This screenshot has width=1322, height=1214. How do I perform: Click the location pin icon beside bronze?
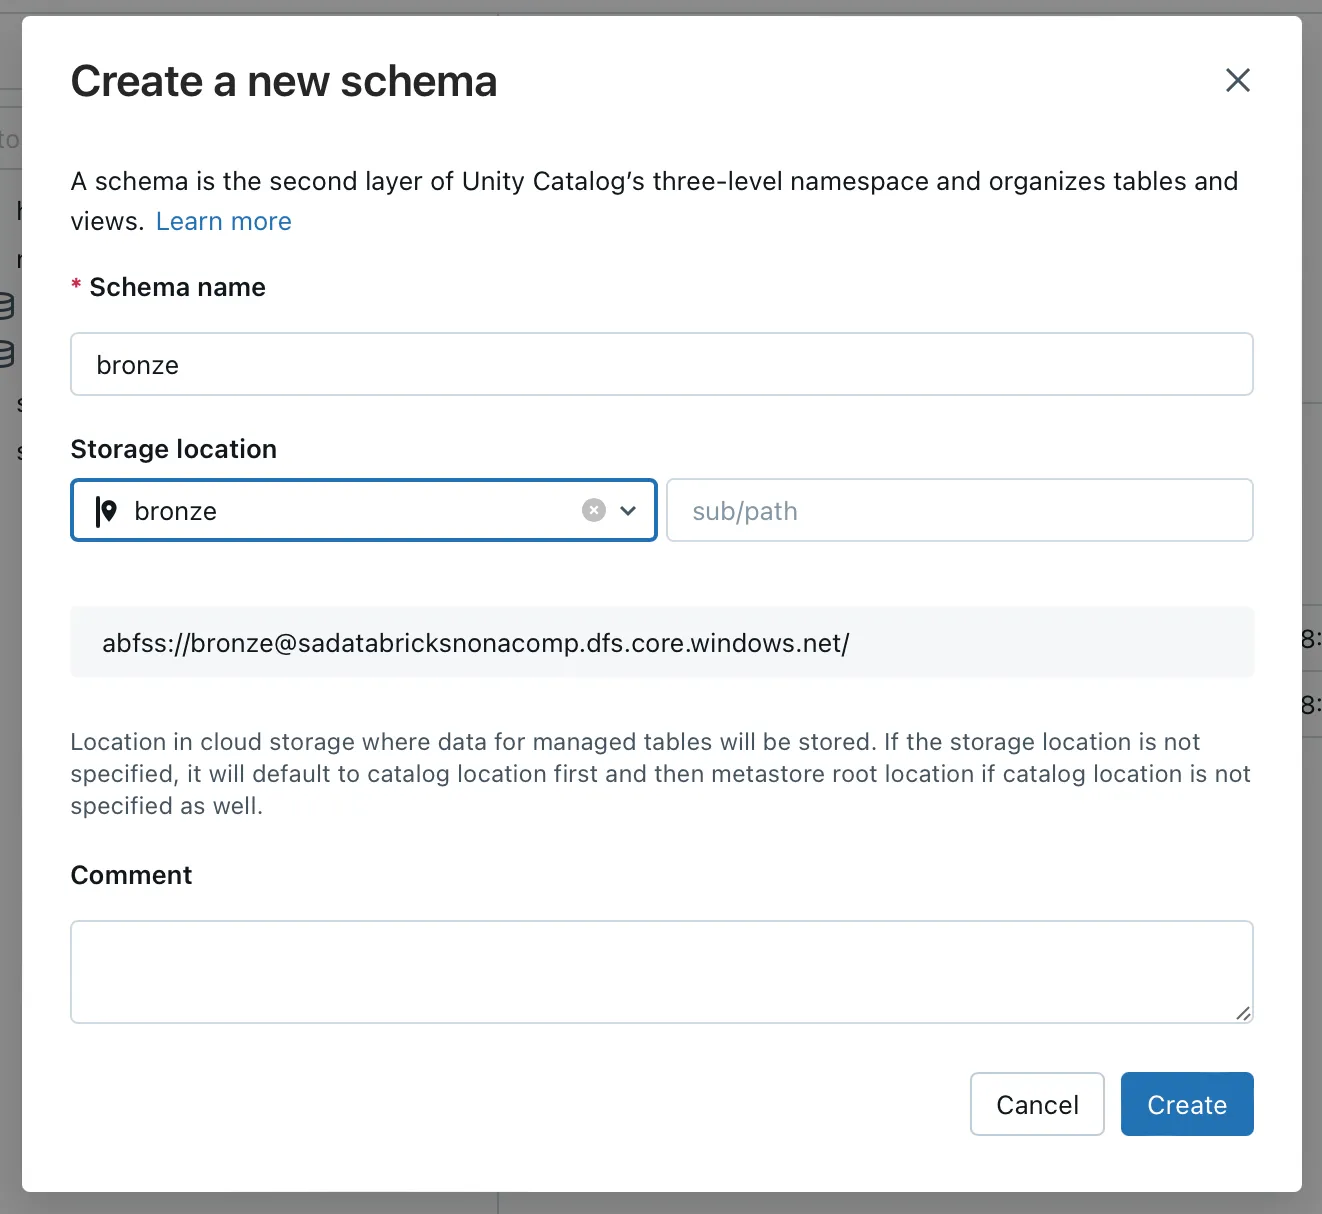tap(107, 511)
